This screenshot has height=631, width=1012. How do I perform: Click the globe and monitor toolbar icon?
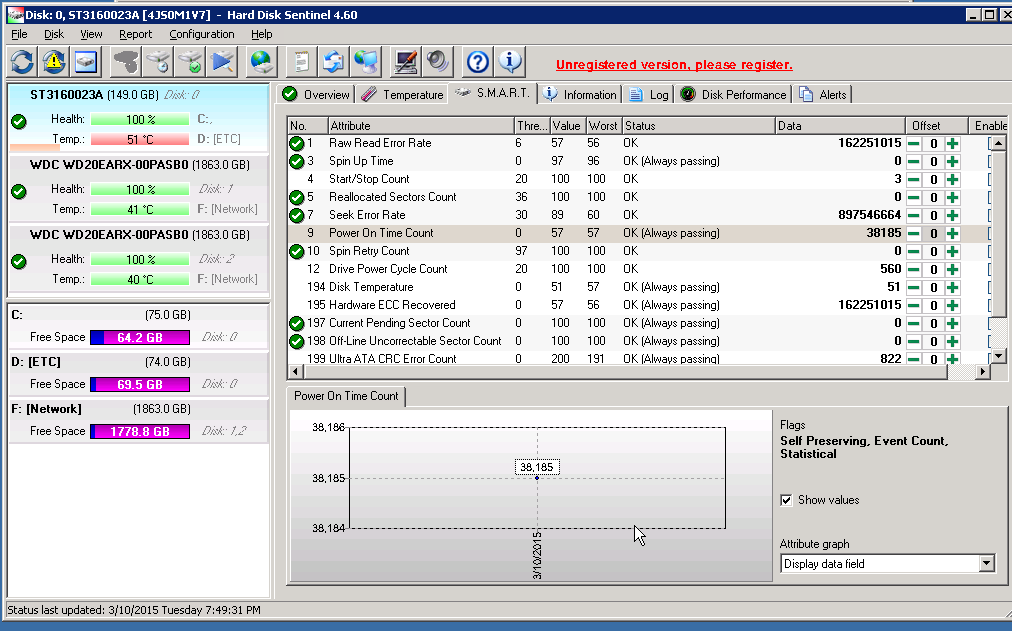click(366, 63)
